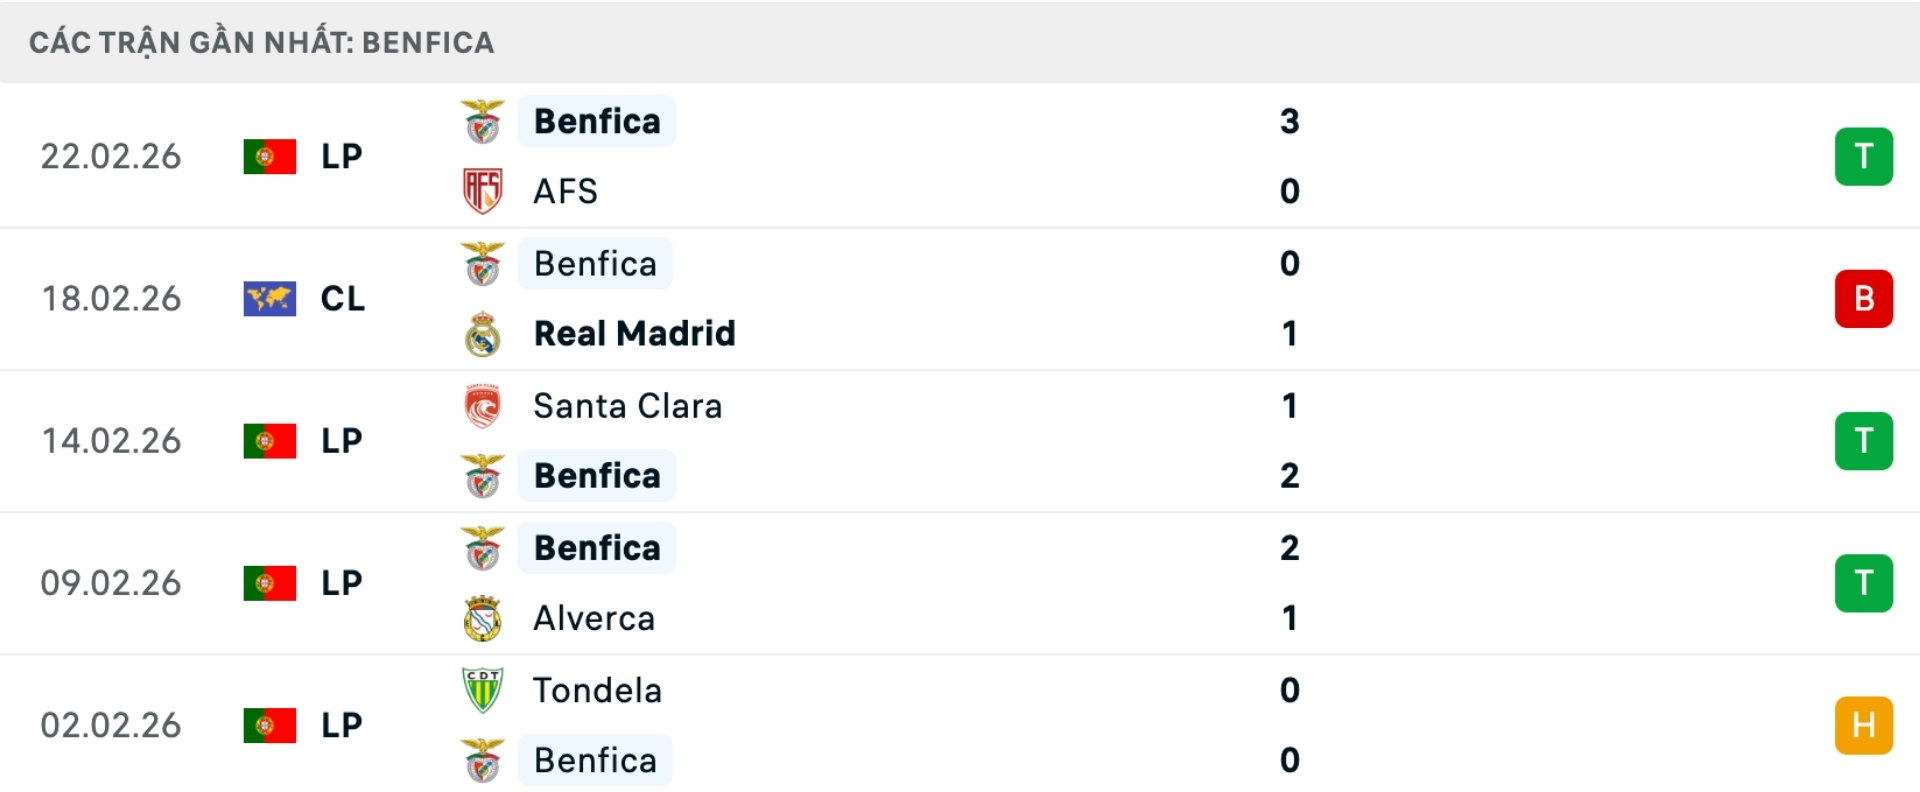Select the Santa Clara eagle logo
Image resolution: width=1920 pixels, height=792 pixels.
point(483,404)
